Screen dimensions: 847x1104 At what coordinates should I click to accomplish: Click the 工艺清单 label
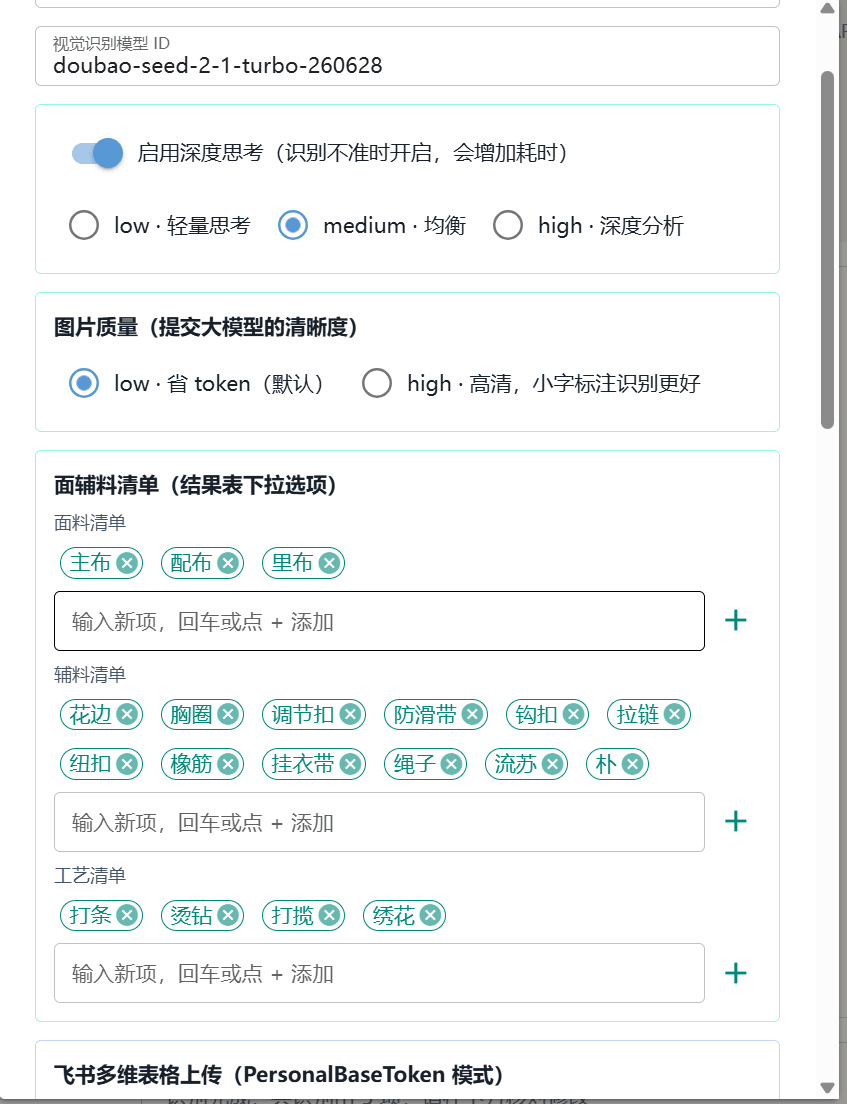[x=90, y=875]
